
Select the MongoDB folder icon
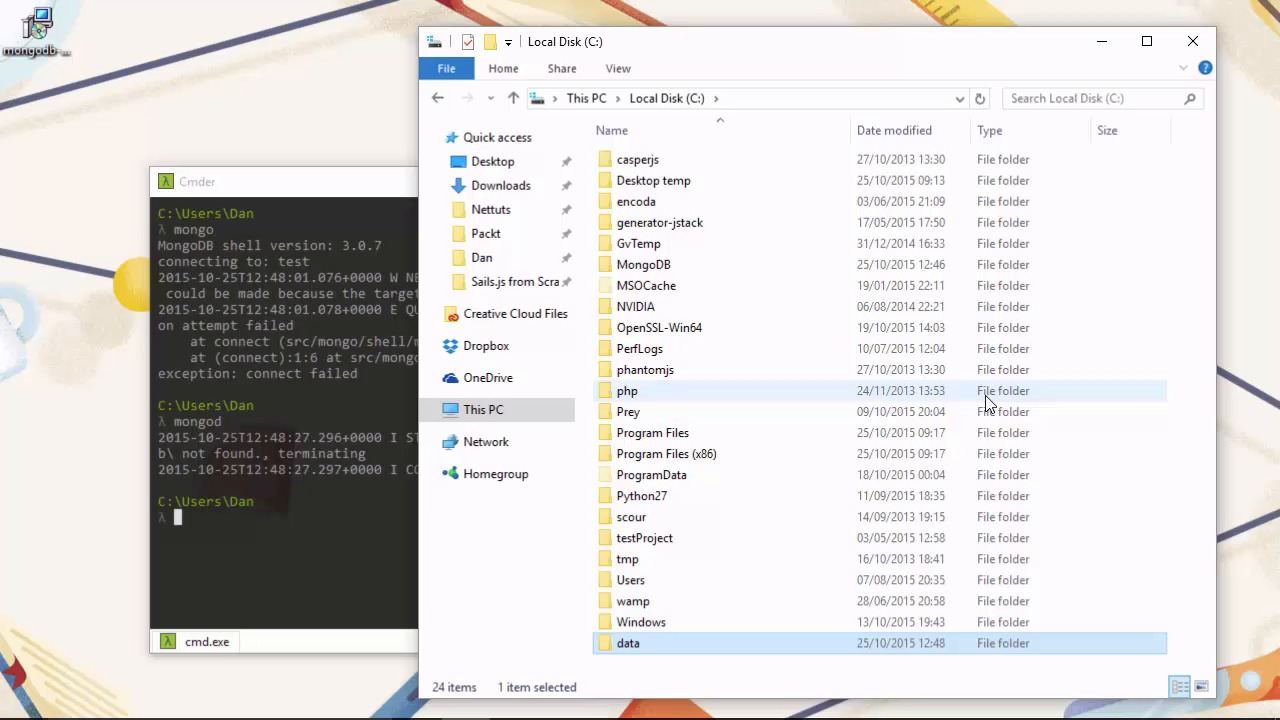[x=605, y=265]
